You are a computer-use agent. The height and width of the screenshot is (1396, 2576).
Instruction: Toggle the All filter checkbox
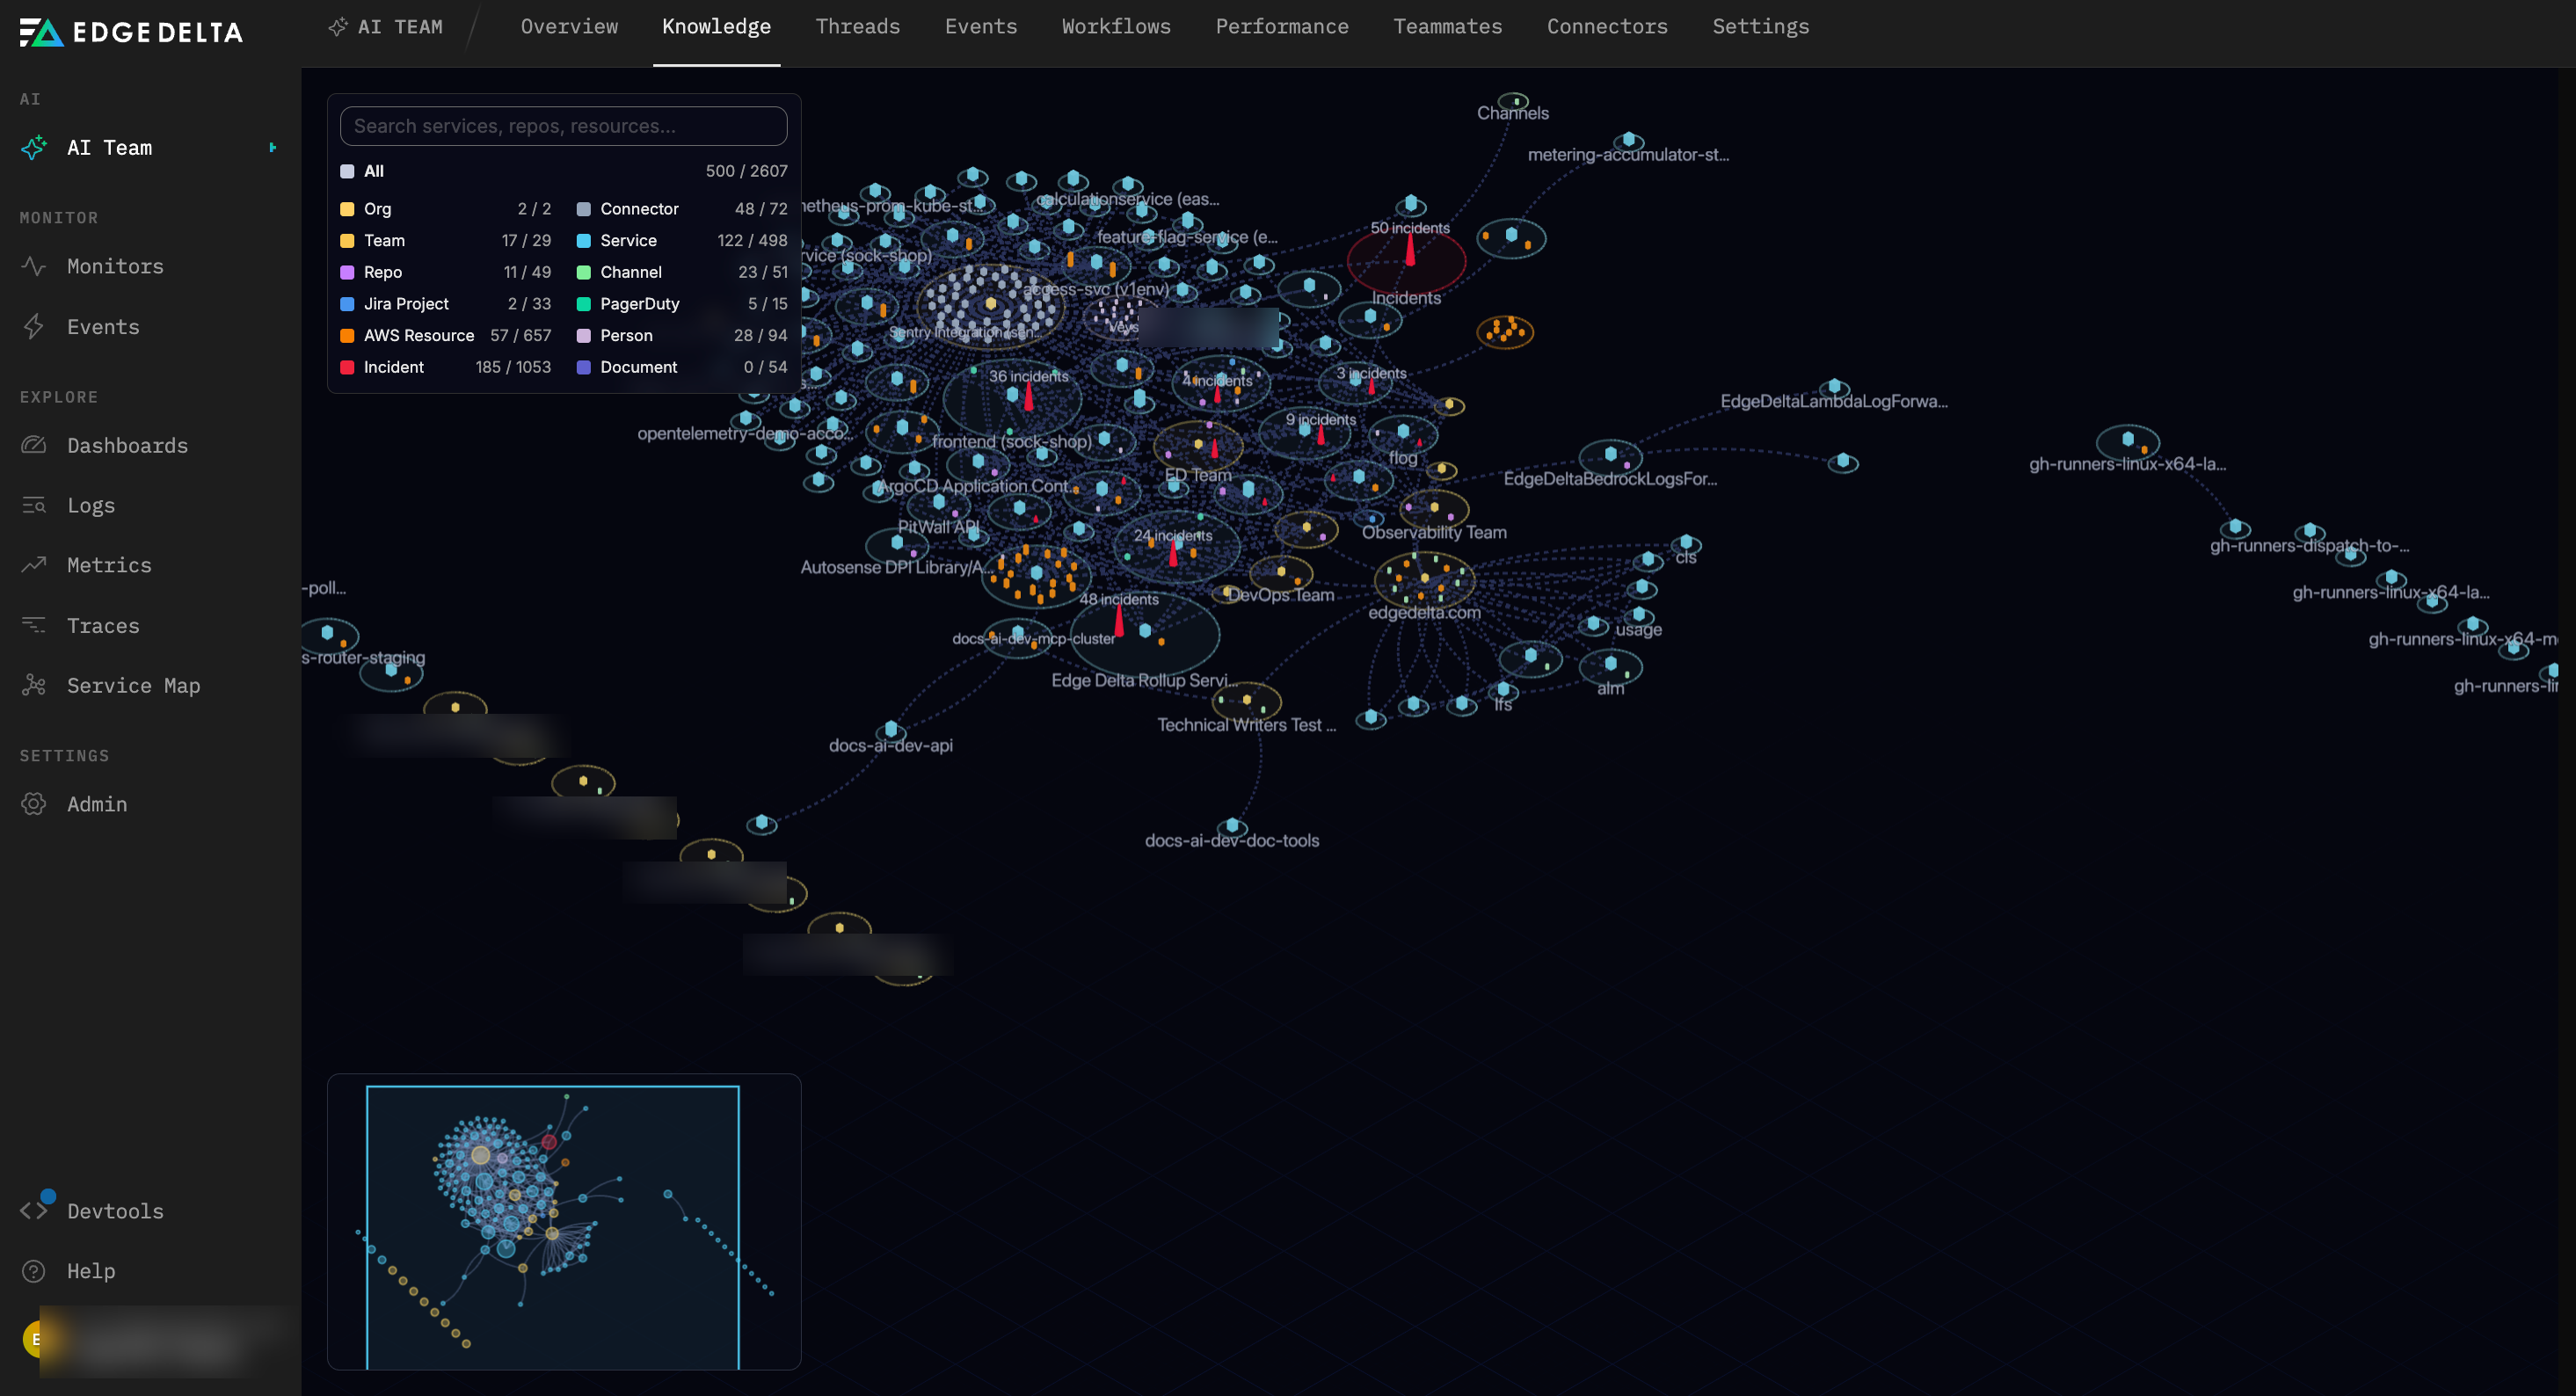[347, 171]
